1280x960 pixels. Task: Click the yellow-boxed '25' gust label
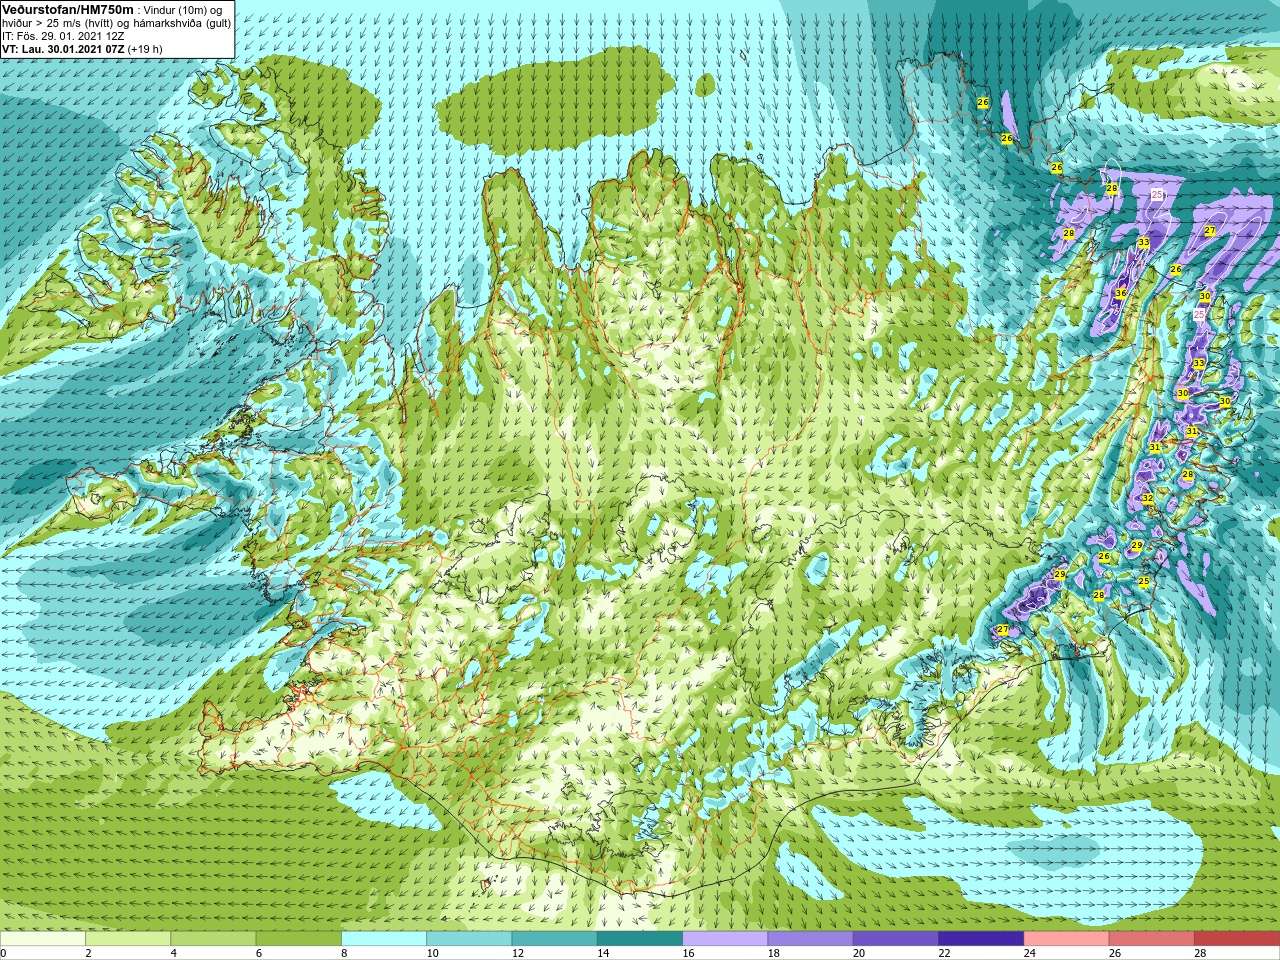pos(1144,580)
